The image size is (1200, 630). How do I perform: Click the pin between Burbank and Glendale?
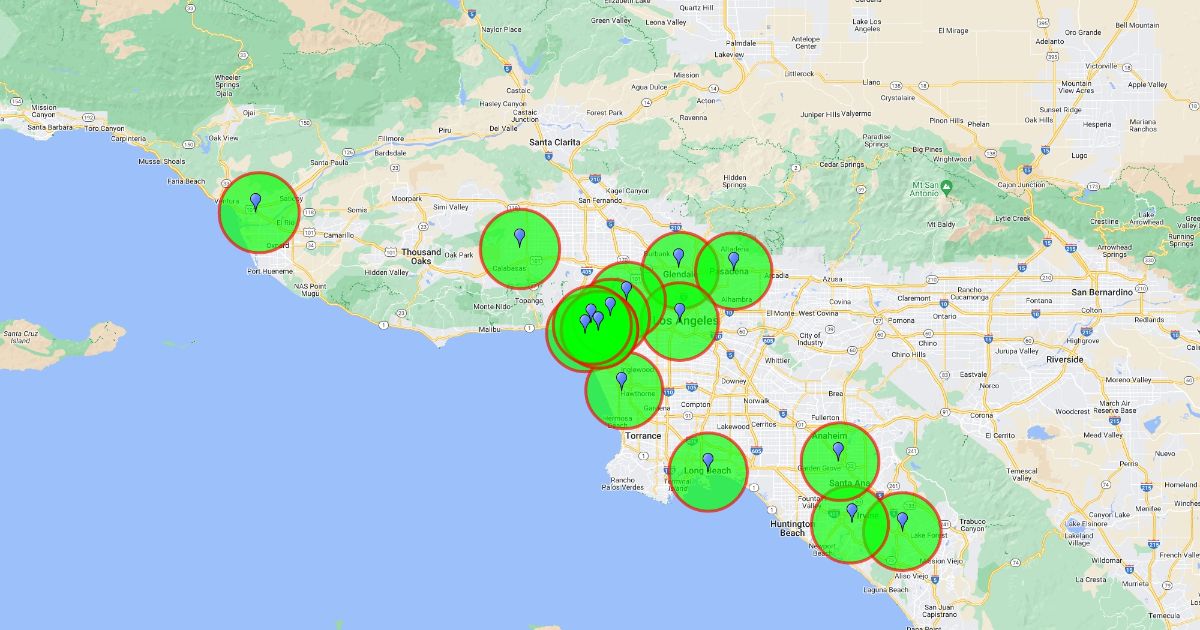678,257
